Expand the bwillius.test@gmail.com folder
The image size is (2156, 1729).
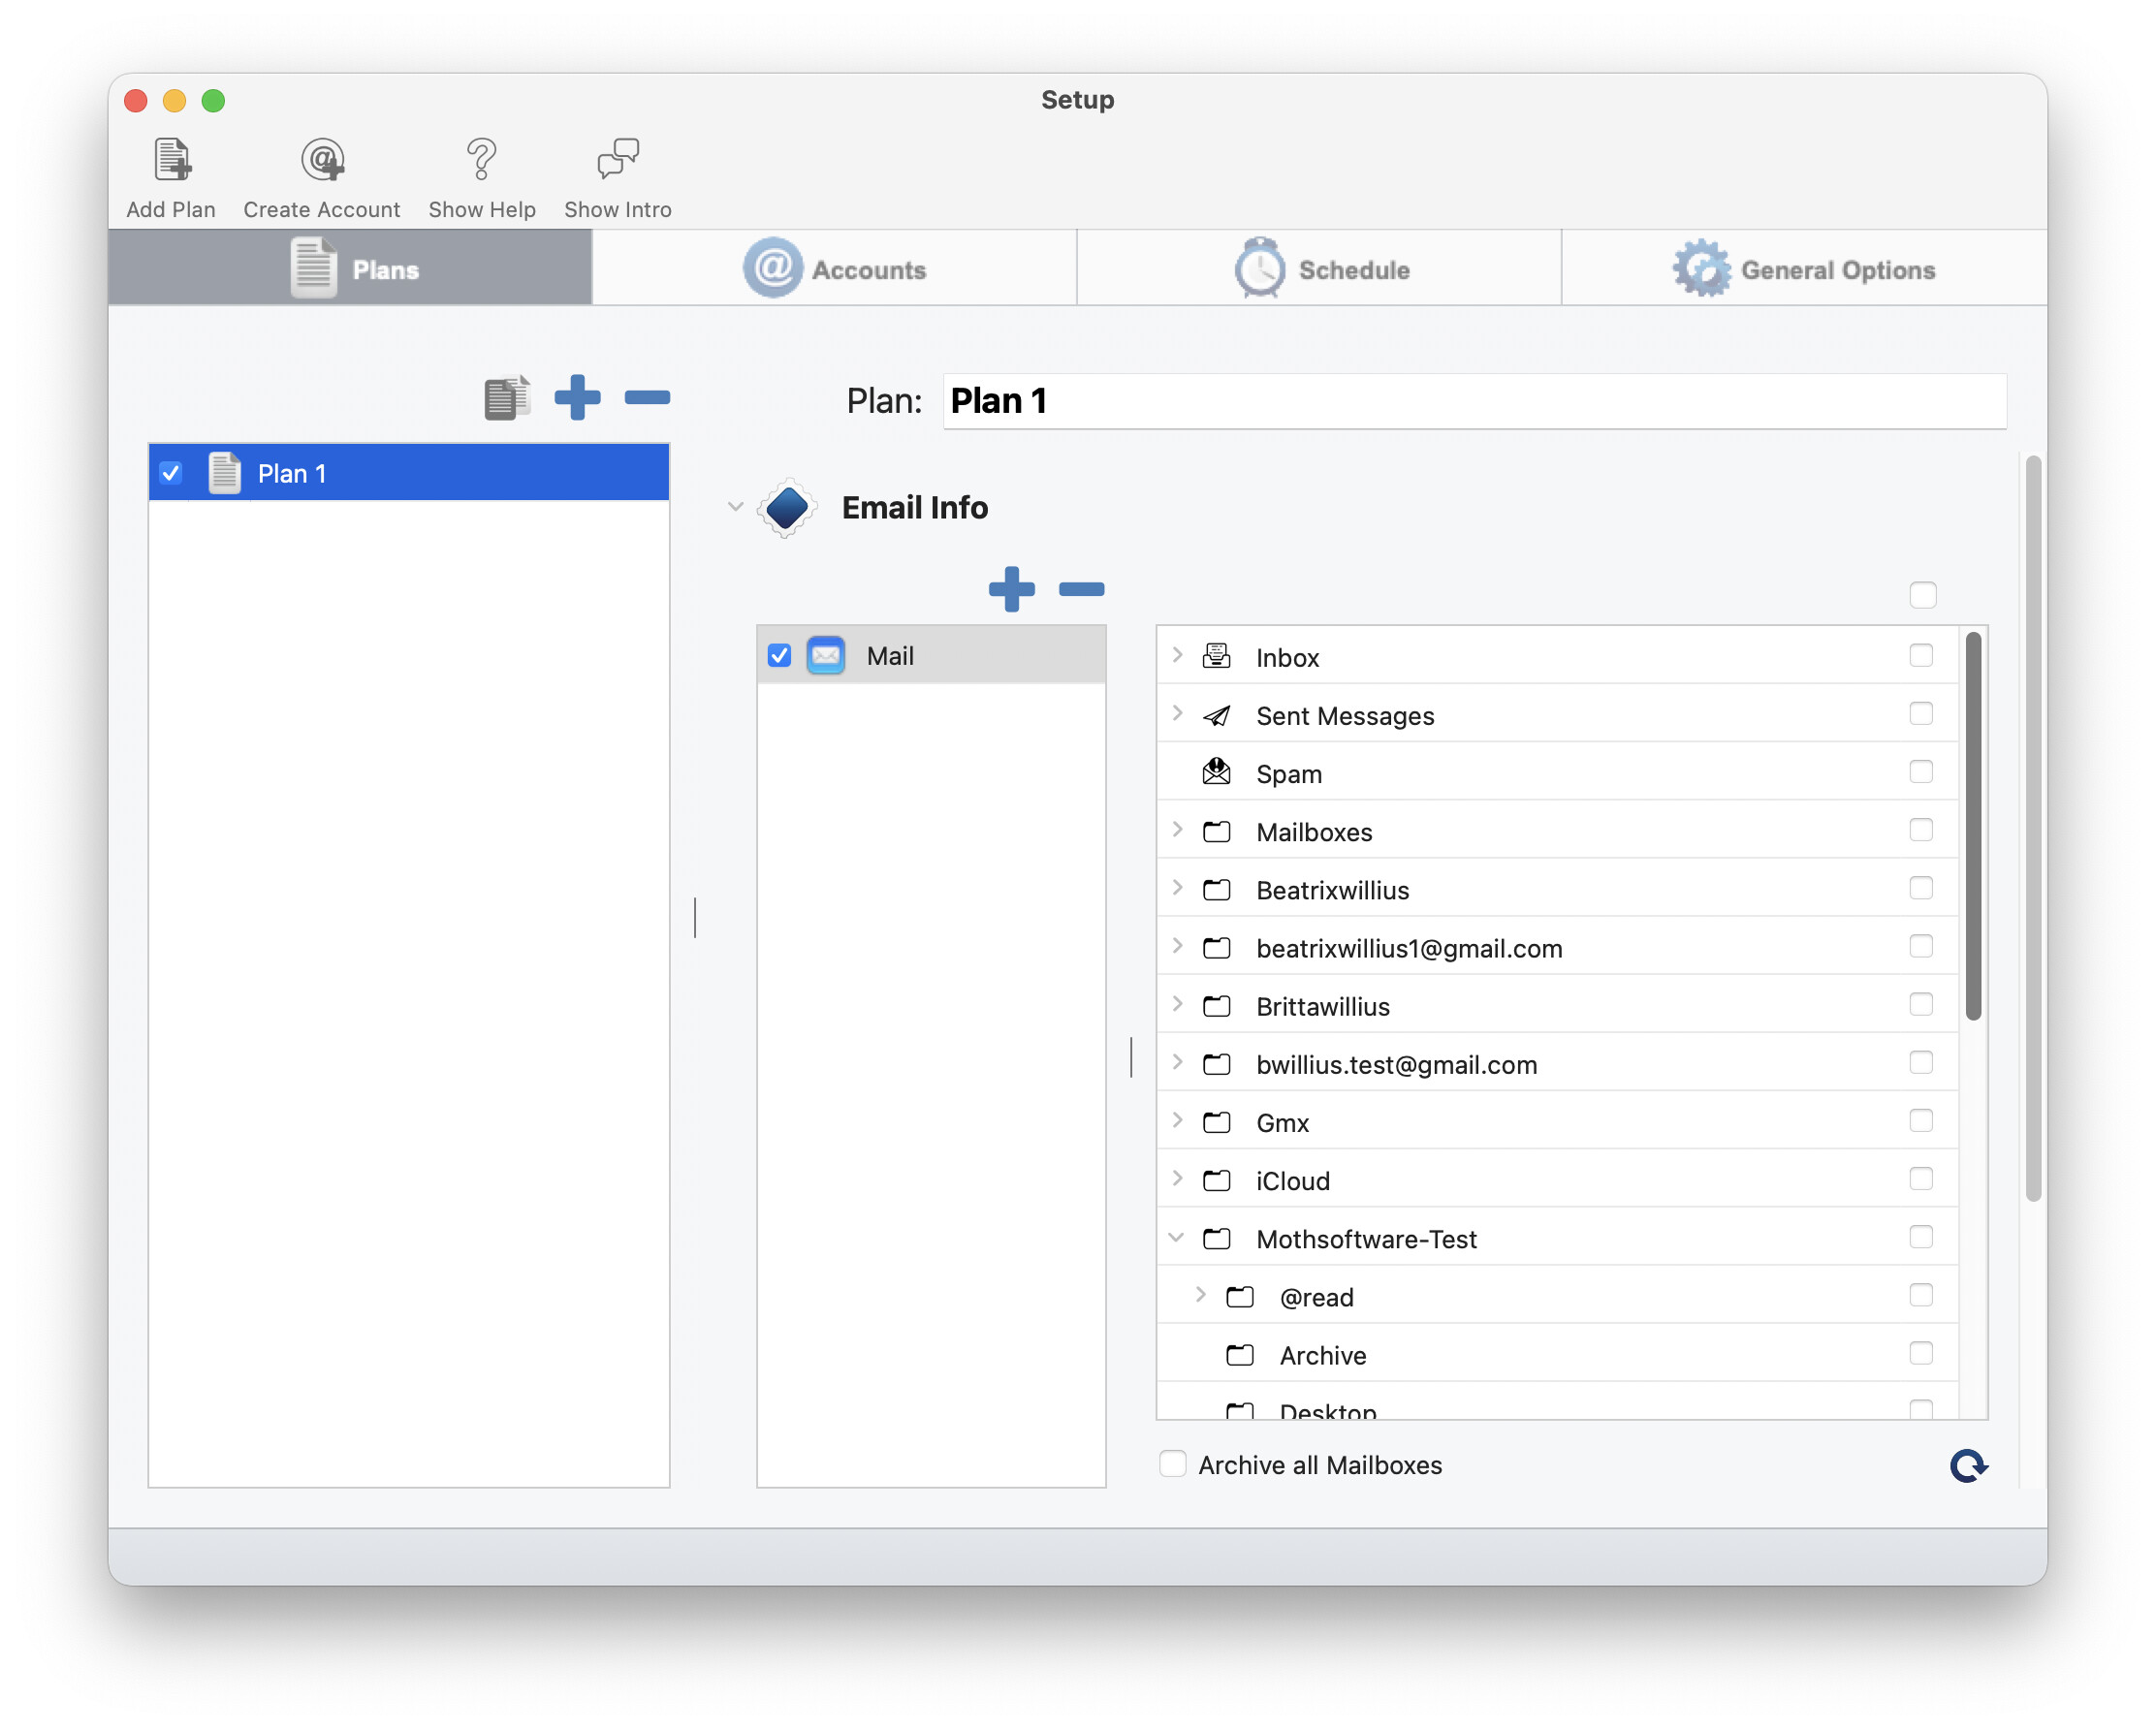point(1177,1062)
